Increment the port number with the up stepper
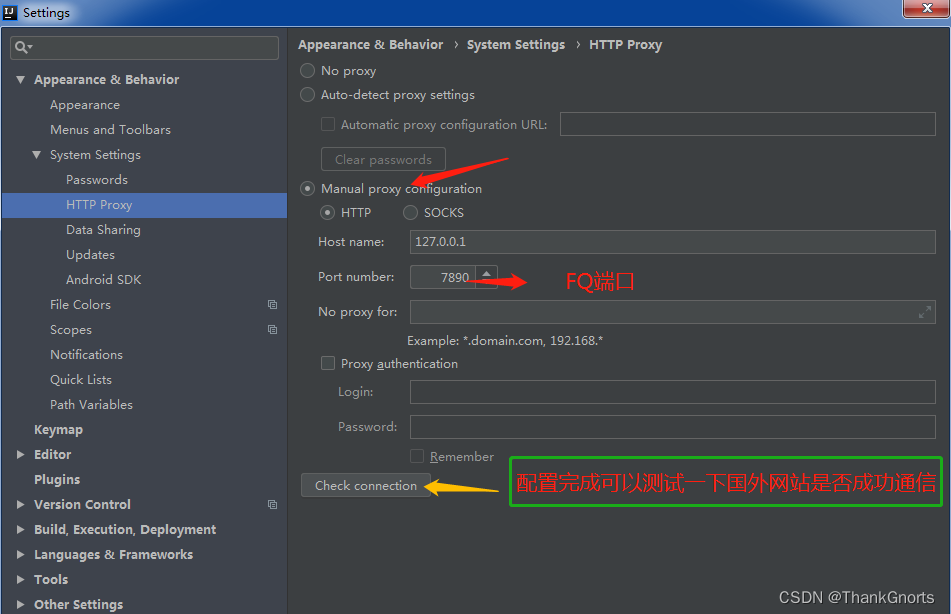This screenshot has height=614, width=951. [x=486, y=271]
